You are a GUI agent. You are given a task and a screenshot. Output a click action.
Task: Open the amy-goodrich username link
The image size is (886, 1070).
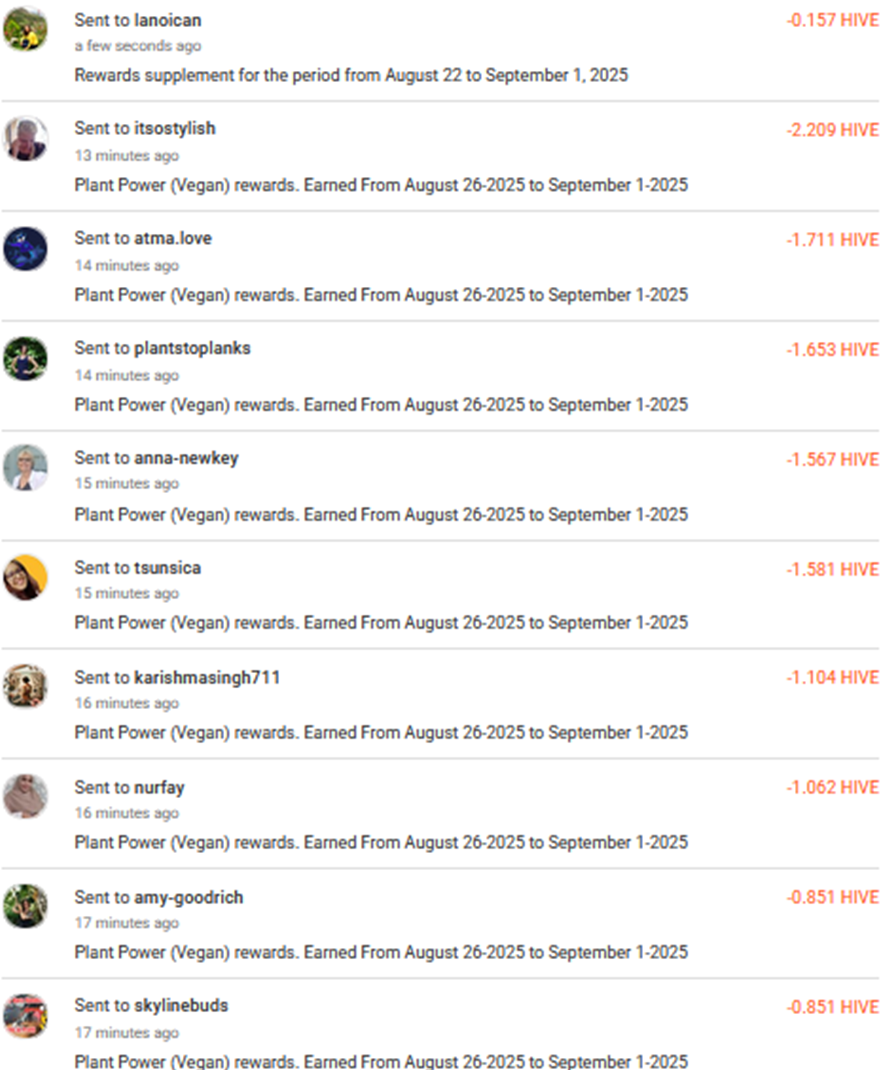point(188,897)
